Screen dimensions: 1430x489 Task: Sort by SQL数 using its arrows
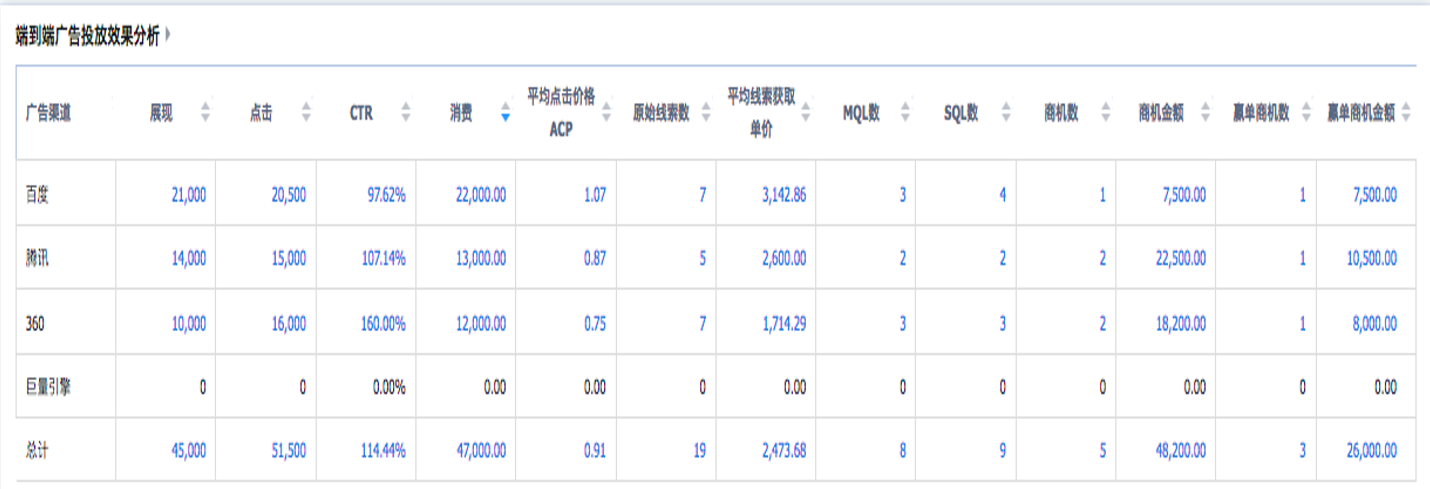click(x=1006, y=113)
